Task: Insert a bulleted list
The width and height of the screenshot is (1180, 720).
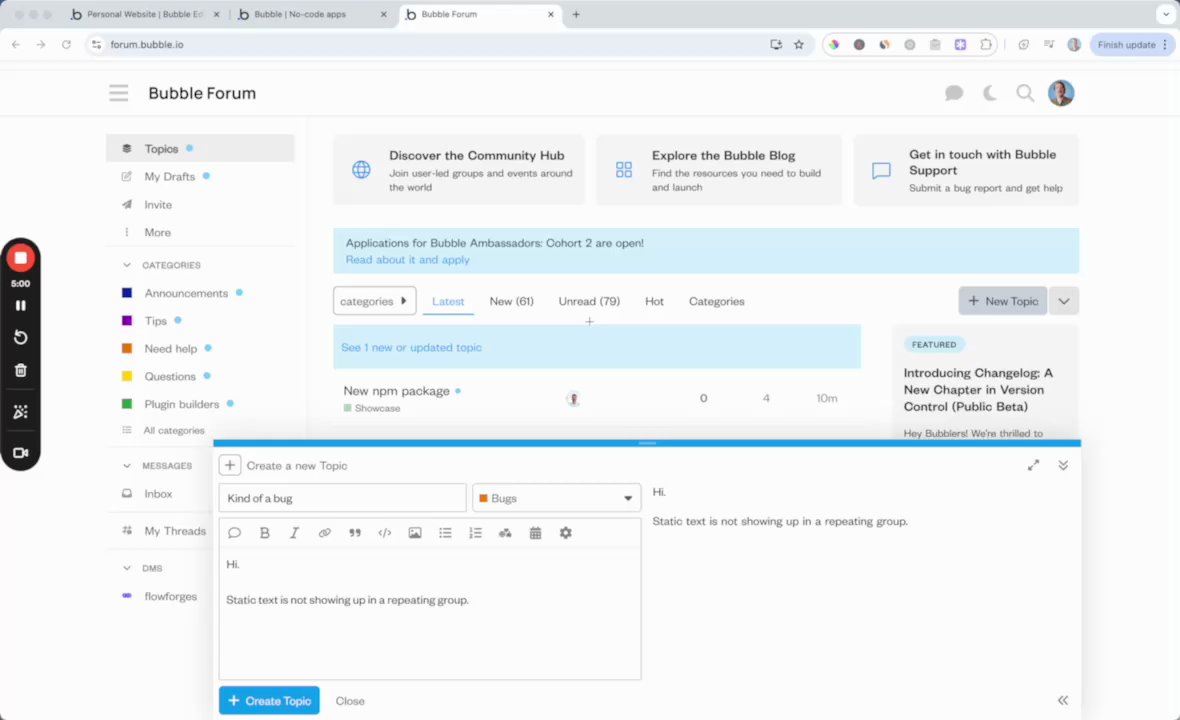Action: click(x=445, y=533)
